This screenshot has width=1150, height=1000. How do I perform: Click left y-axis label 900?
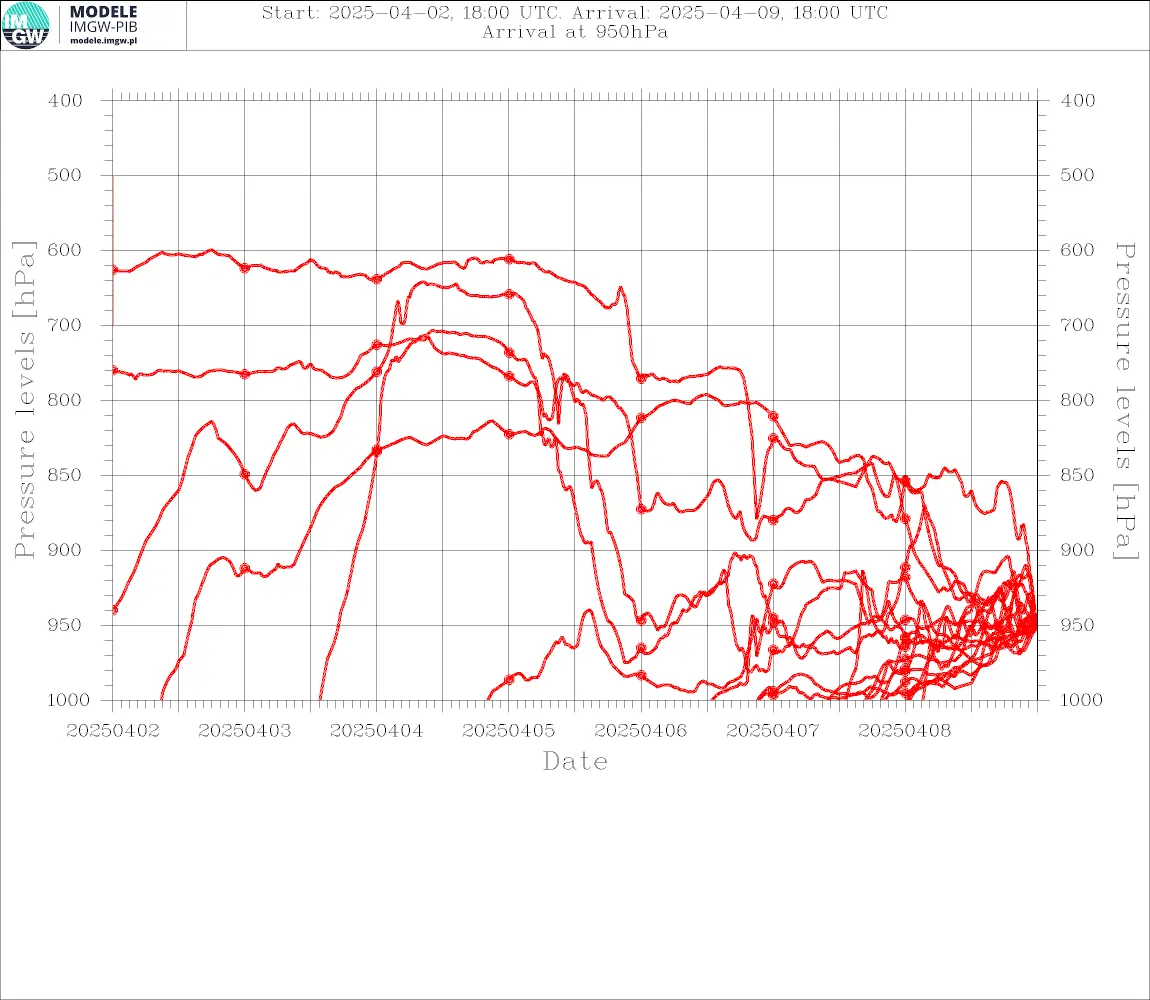66,550
